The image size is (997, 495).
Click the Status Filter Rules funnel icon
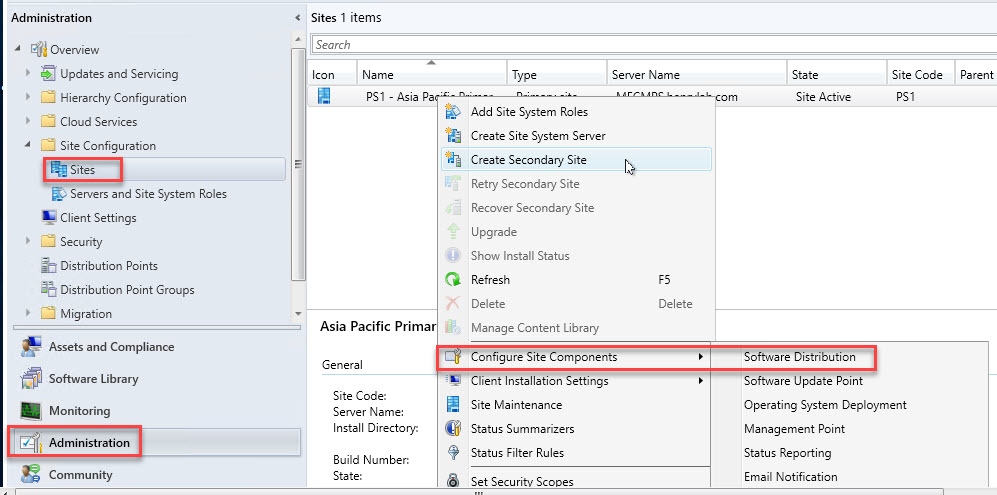[x=453, y=453]
